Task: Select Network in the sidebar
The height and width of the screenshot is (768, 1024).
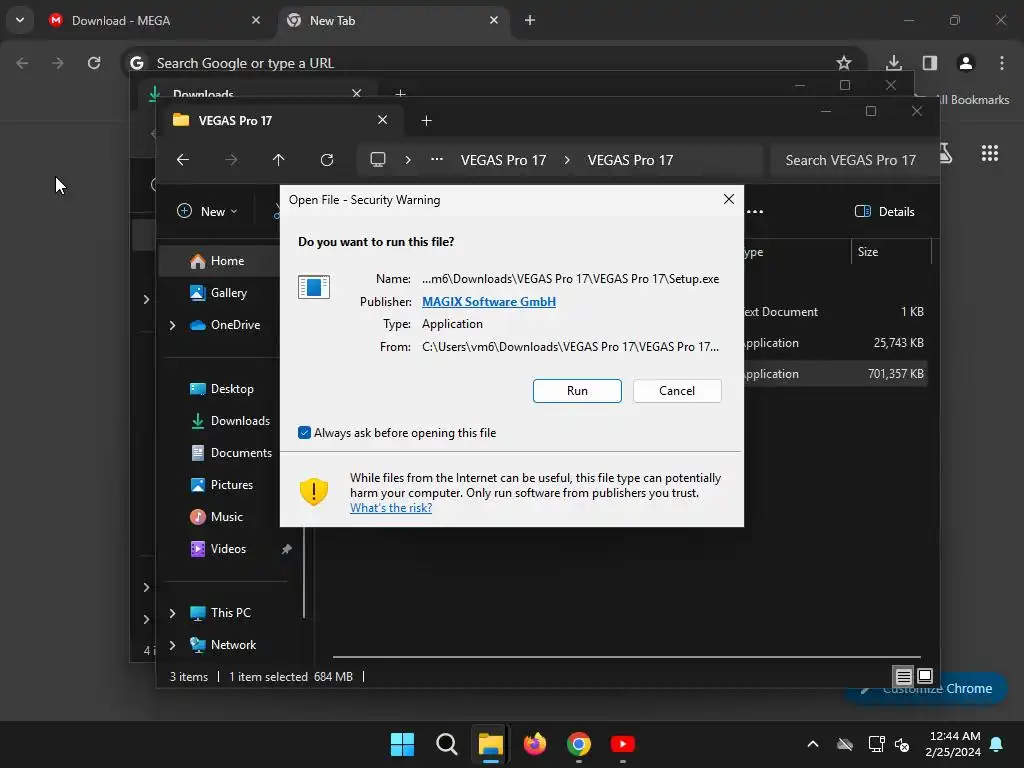Action: click(x=223, y=645)
